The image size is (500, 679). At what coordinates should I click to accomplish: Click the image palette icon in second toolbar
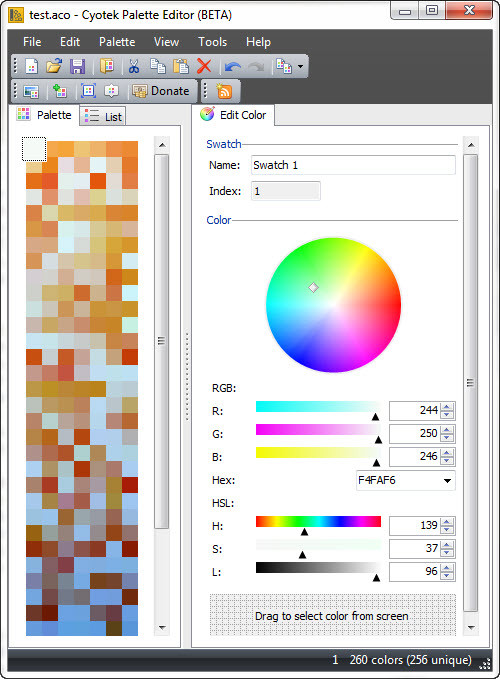click(x=31, y=91)
